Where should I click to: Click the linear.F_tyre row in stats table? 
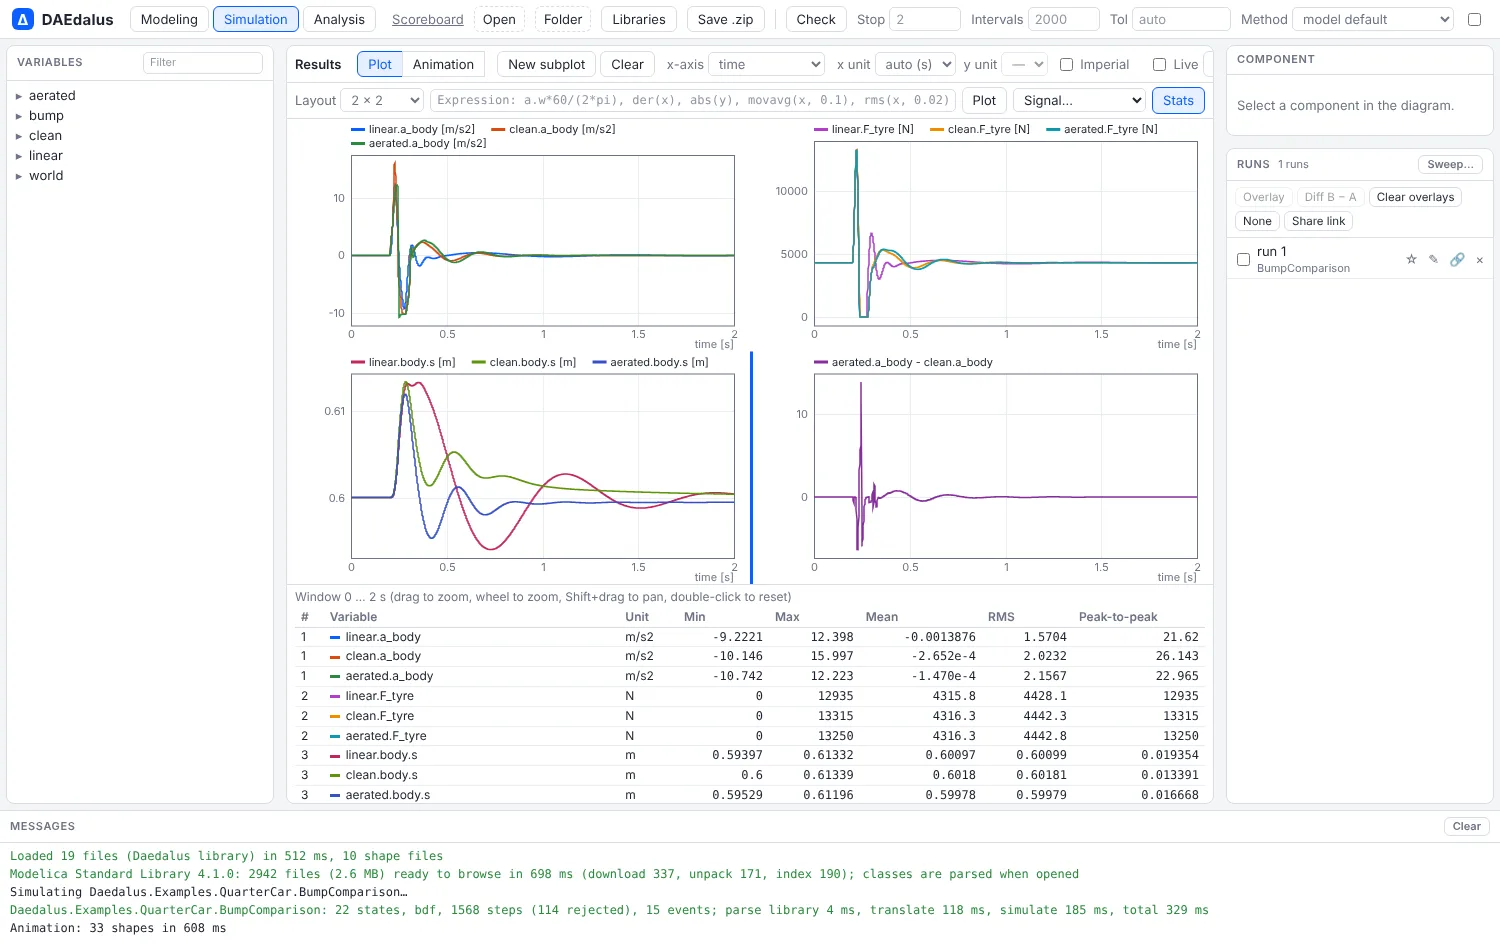coord(750,696)
